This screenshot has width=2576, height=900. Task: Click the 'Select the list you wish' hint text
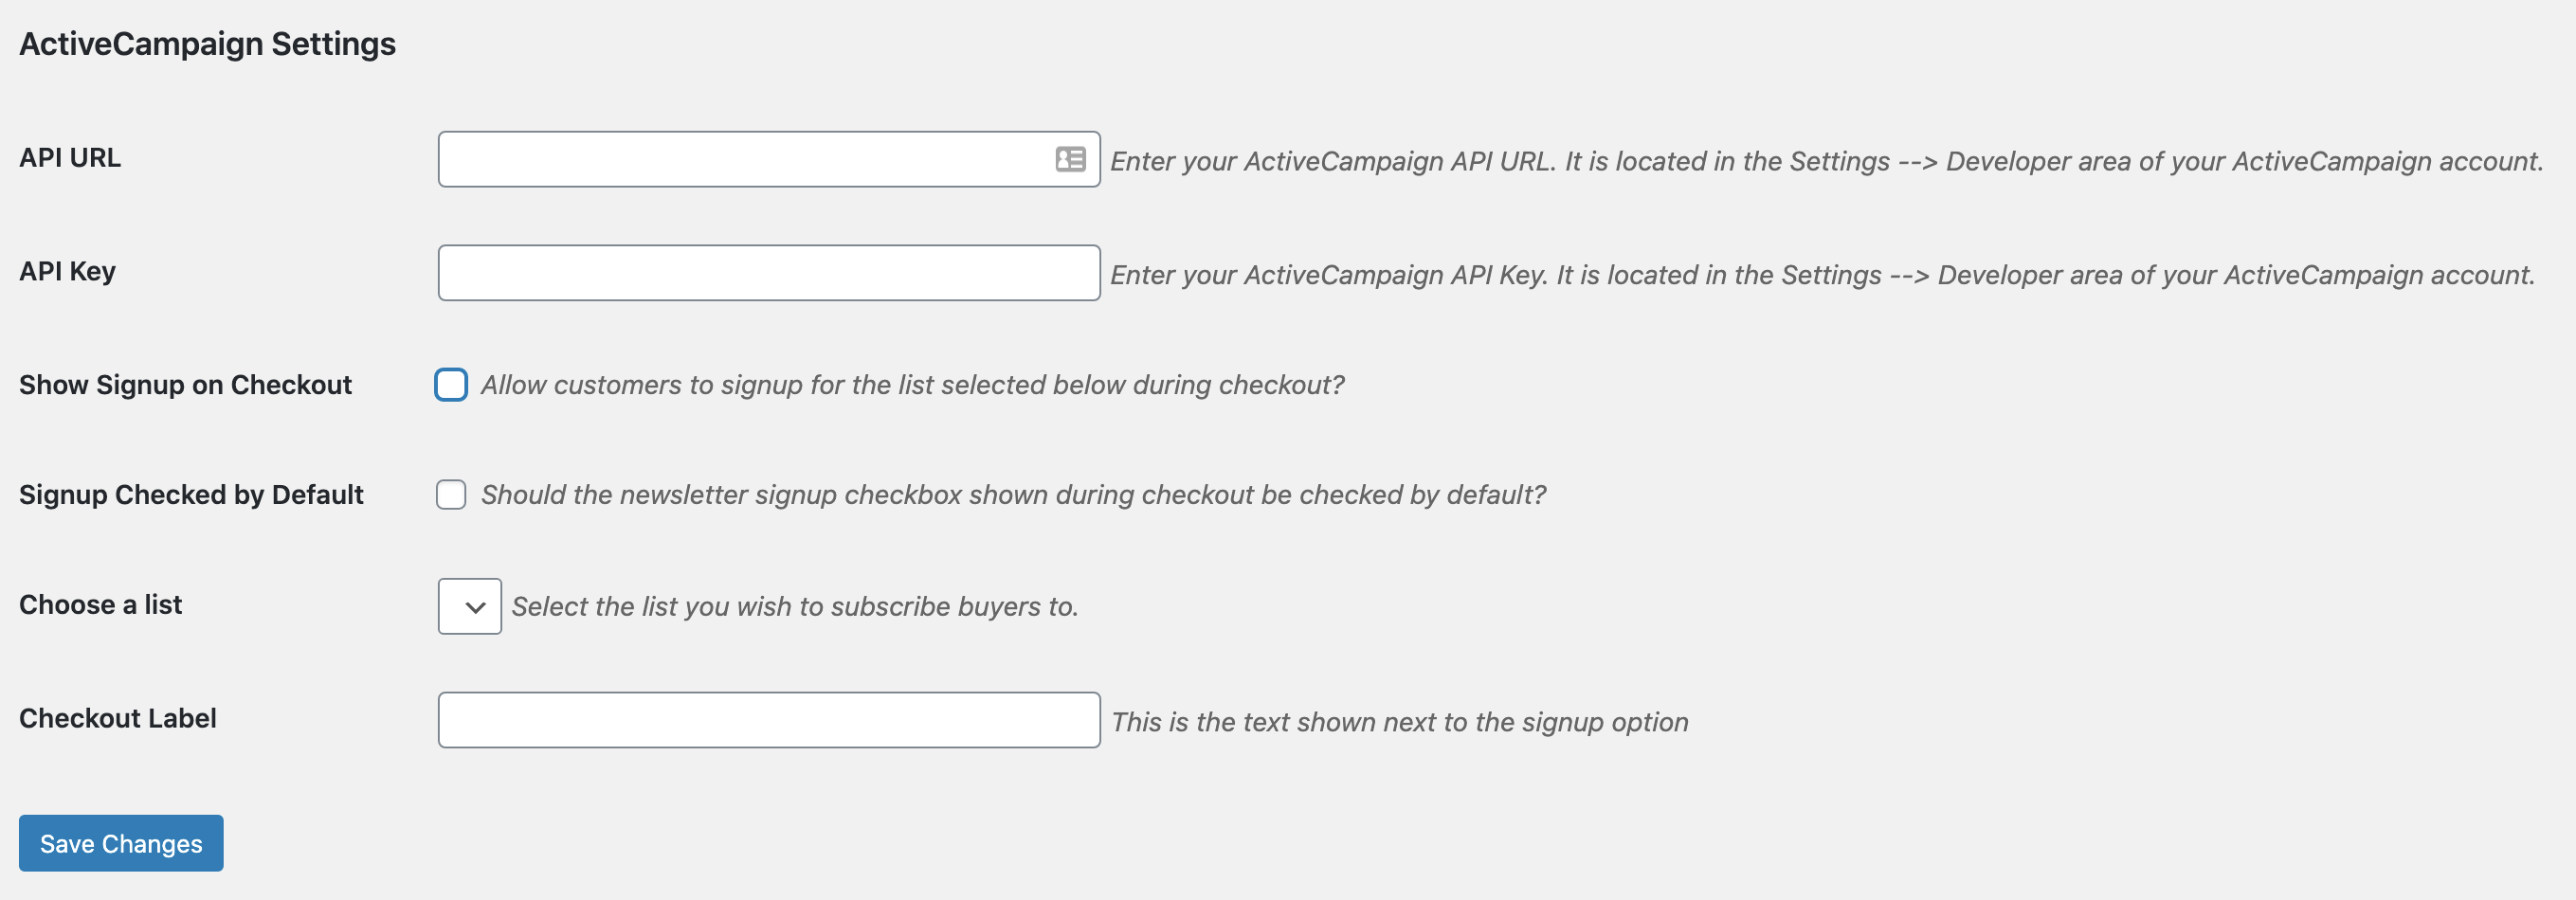click(794, 607)
